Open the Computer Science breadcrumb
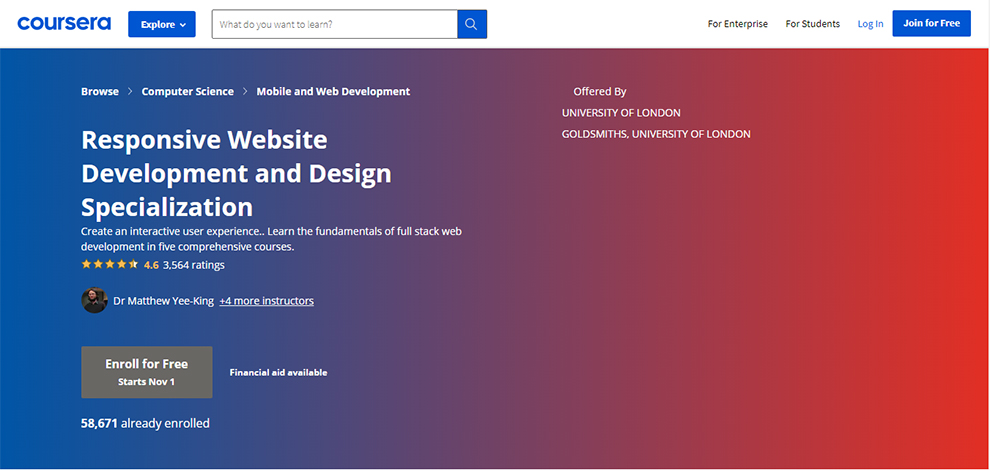The image size is (990, 470). (x=188, y=92)
